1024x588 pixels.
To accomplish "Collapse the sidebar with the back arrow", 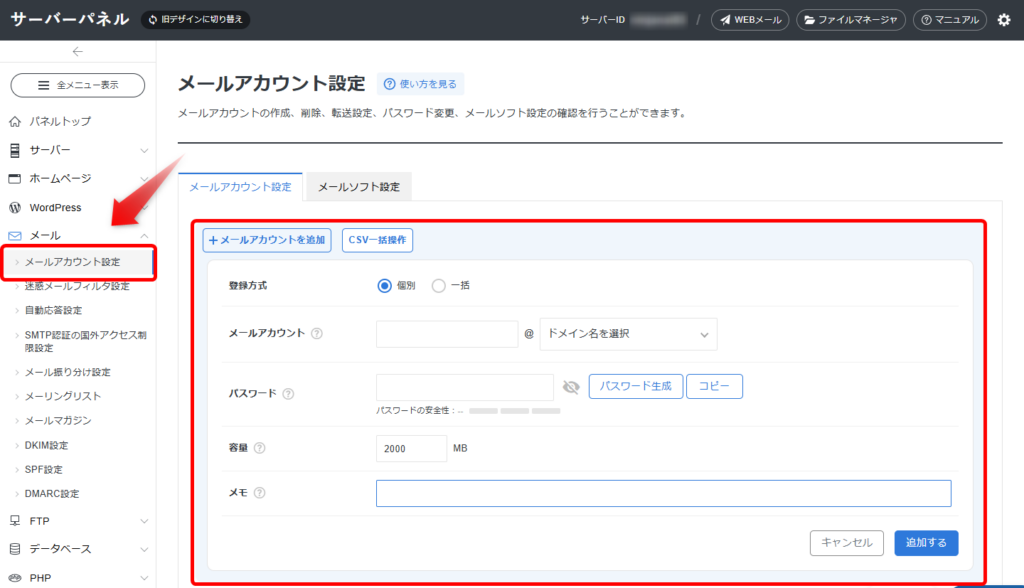I will [x=77, y=51].
